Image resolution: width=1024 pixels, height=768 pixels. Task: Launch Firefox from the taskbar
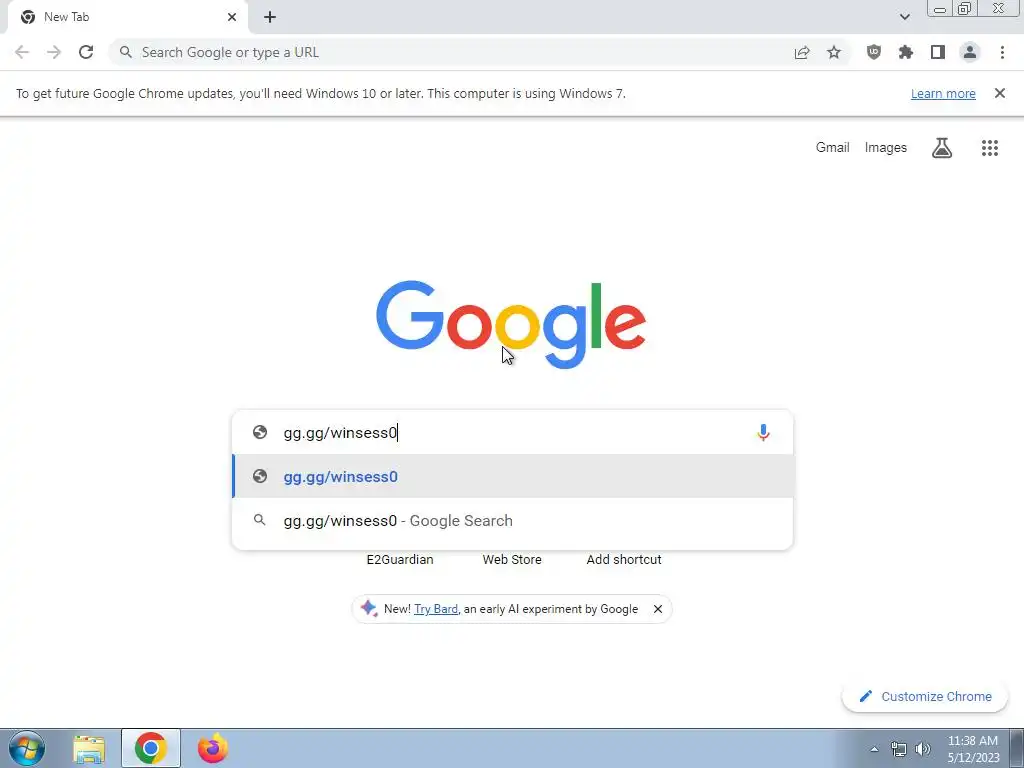coord(213,748)
